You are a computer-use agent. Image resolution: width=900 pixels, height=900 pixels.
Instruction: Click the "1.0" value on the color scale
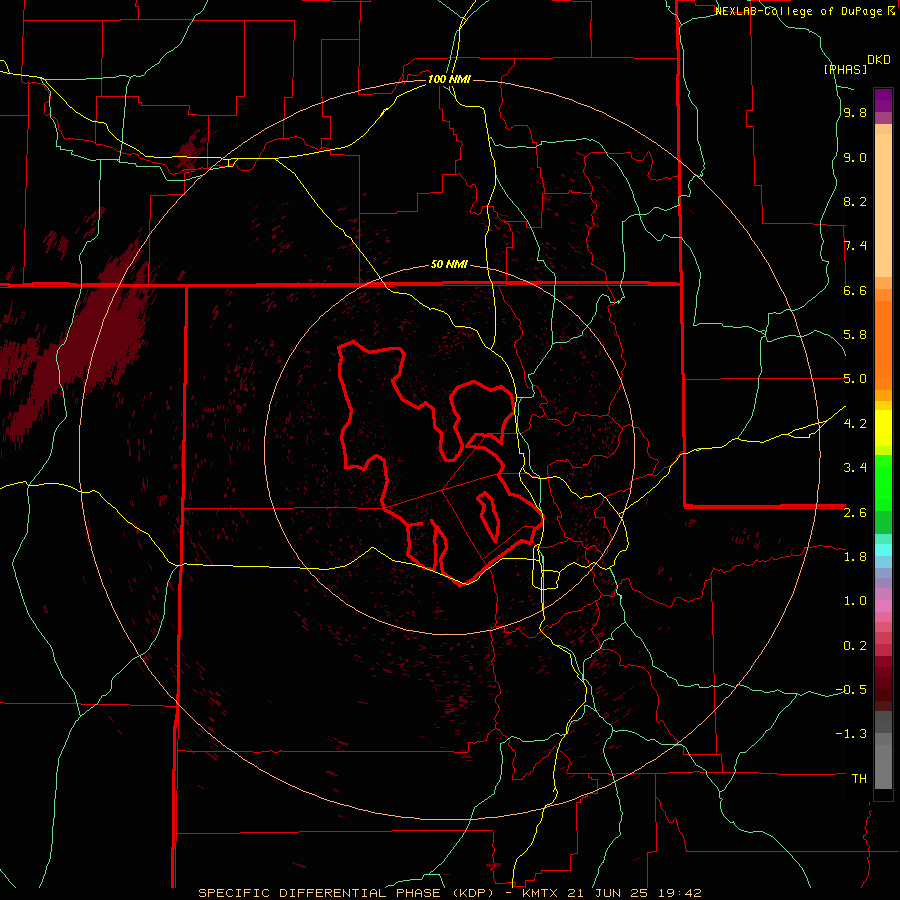pyautogui.click(x=855, y=601)
